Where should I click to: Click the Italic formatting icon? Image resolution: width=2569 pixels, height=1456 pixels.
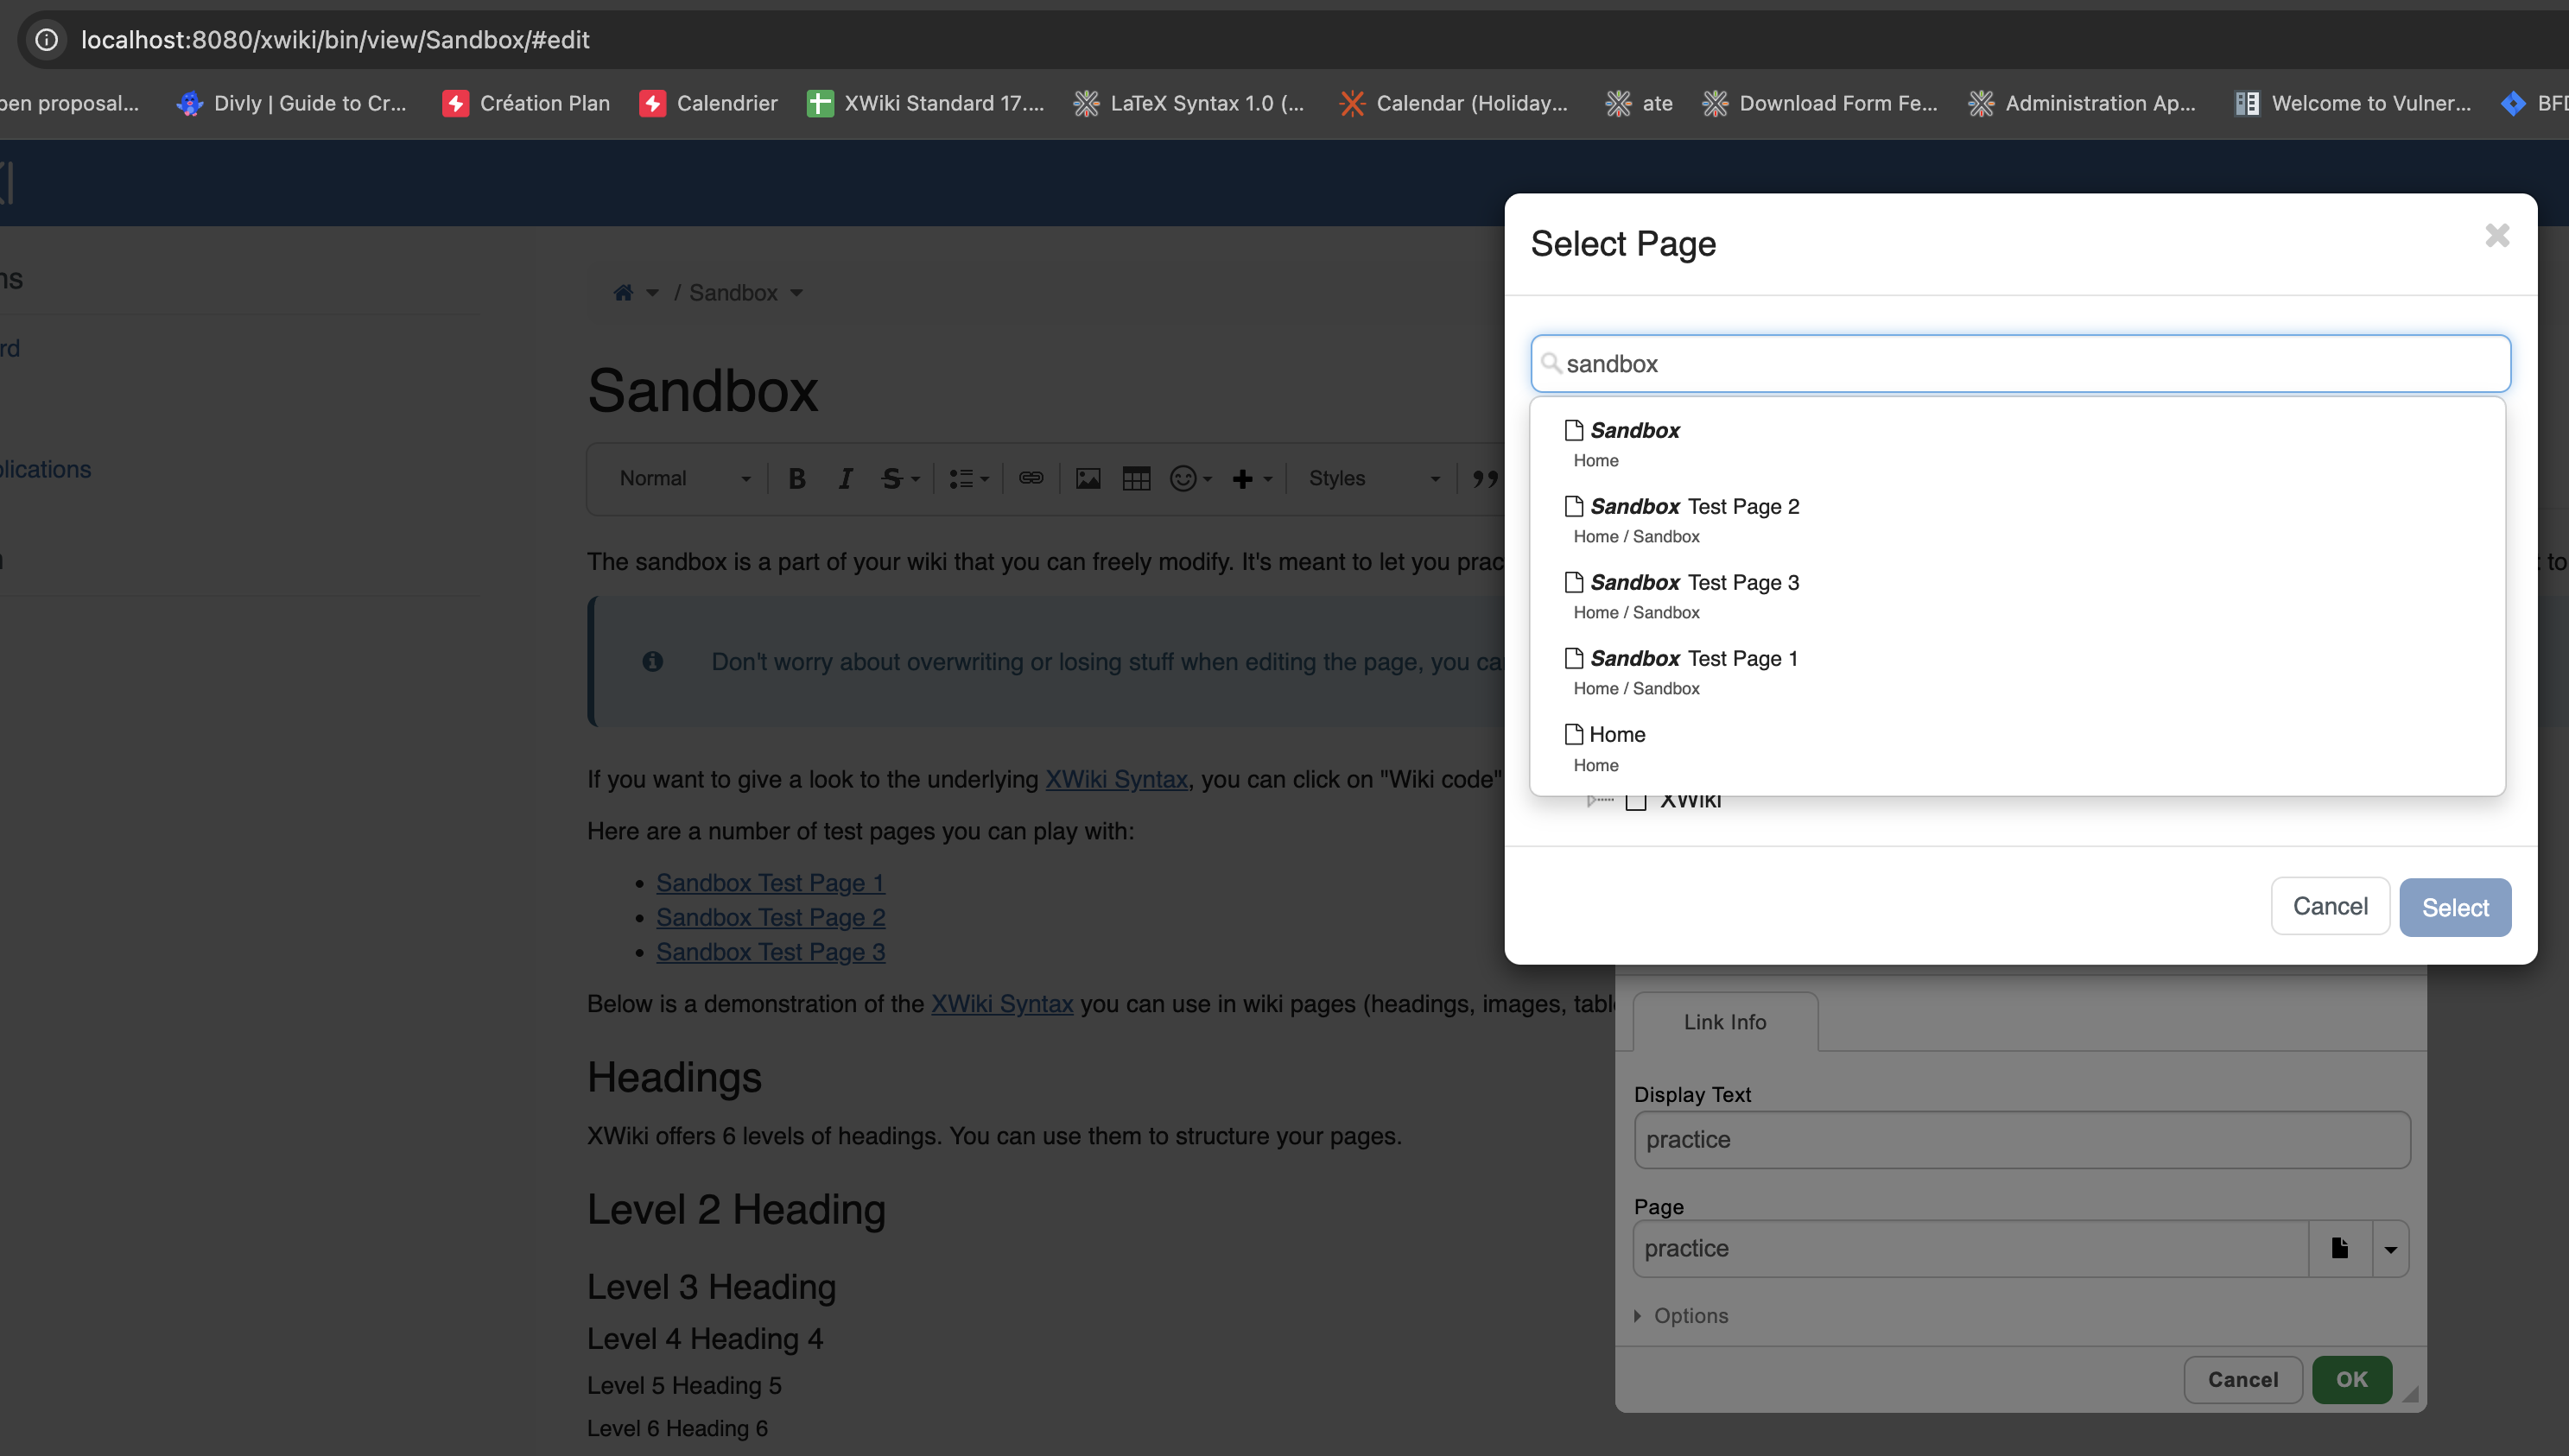(x=845, y=479)
